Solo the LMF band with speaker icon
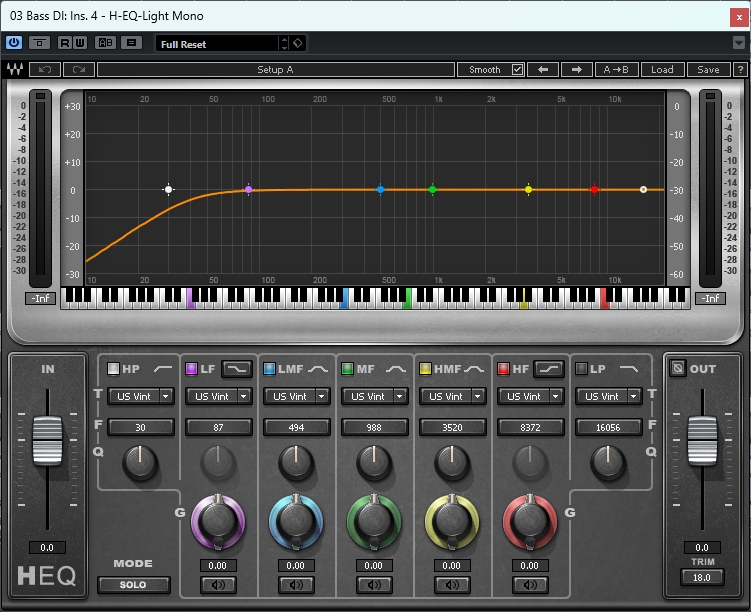This screenshot has width=751, height=612. [296, 585]
